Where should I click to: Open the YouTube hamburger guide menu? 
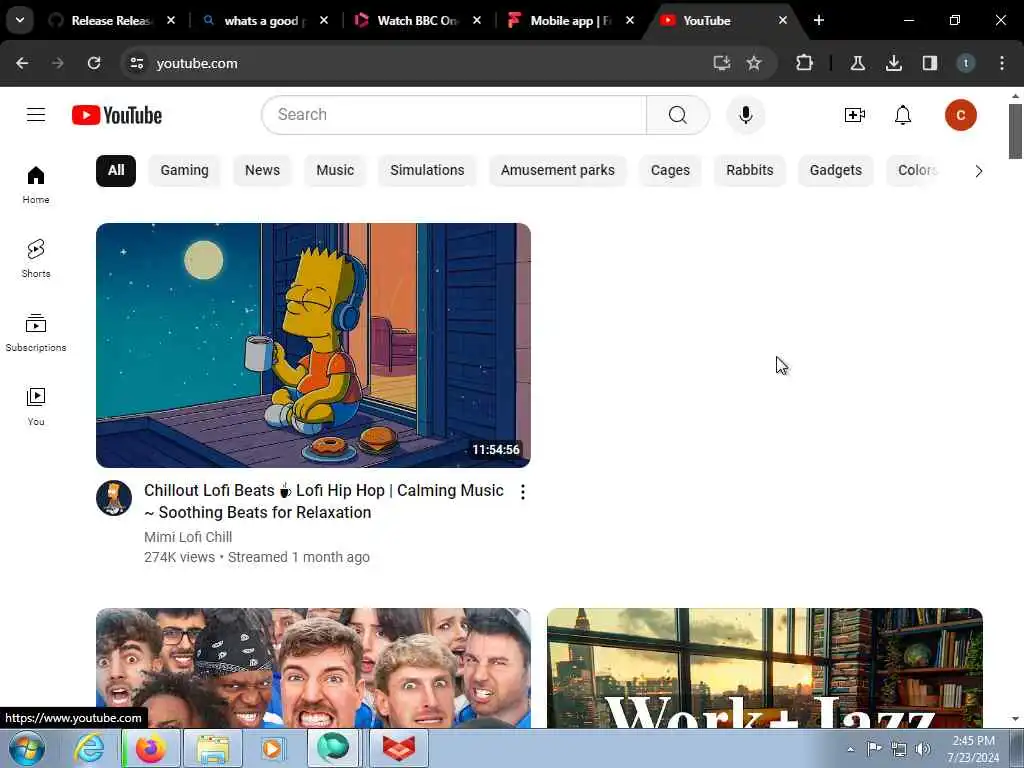pyautogui.click(x=36, y=115)
